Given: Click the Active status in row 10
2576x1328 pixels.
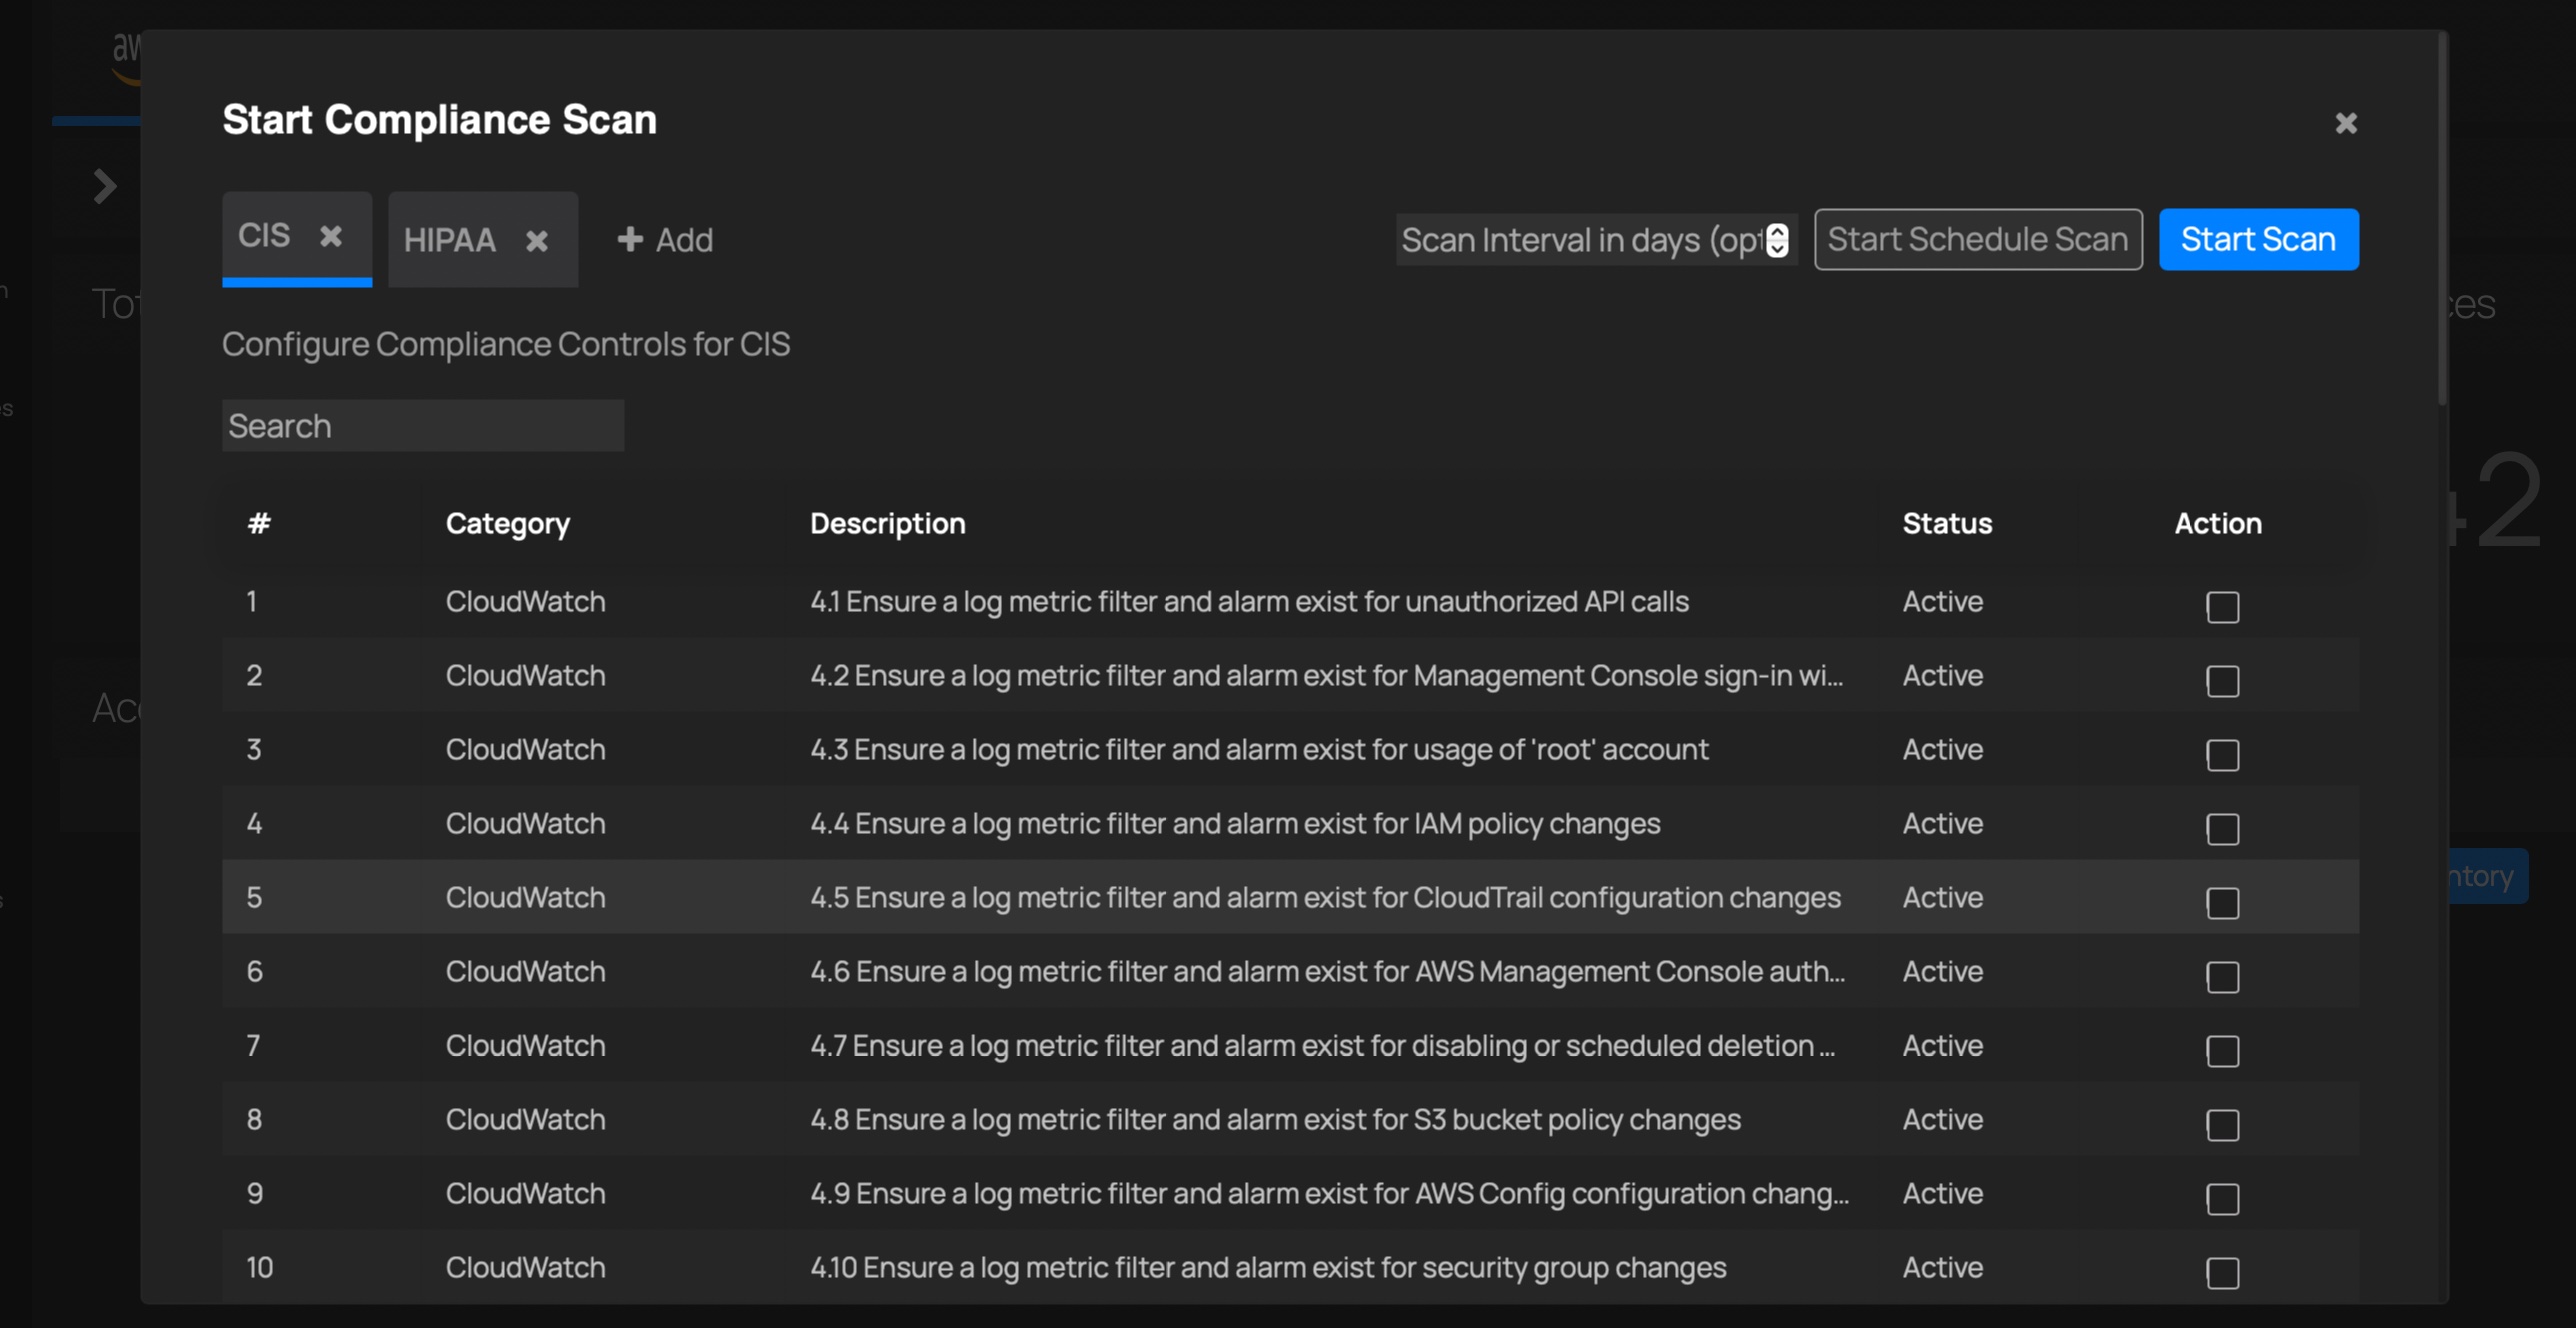Looking at the screenshot, I should [x=1942, y=1267].
